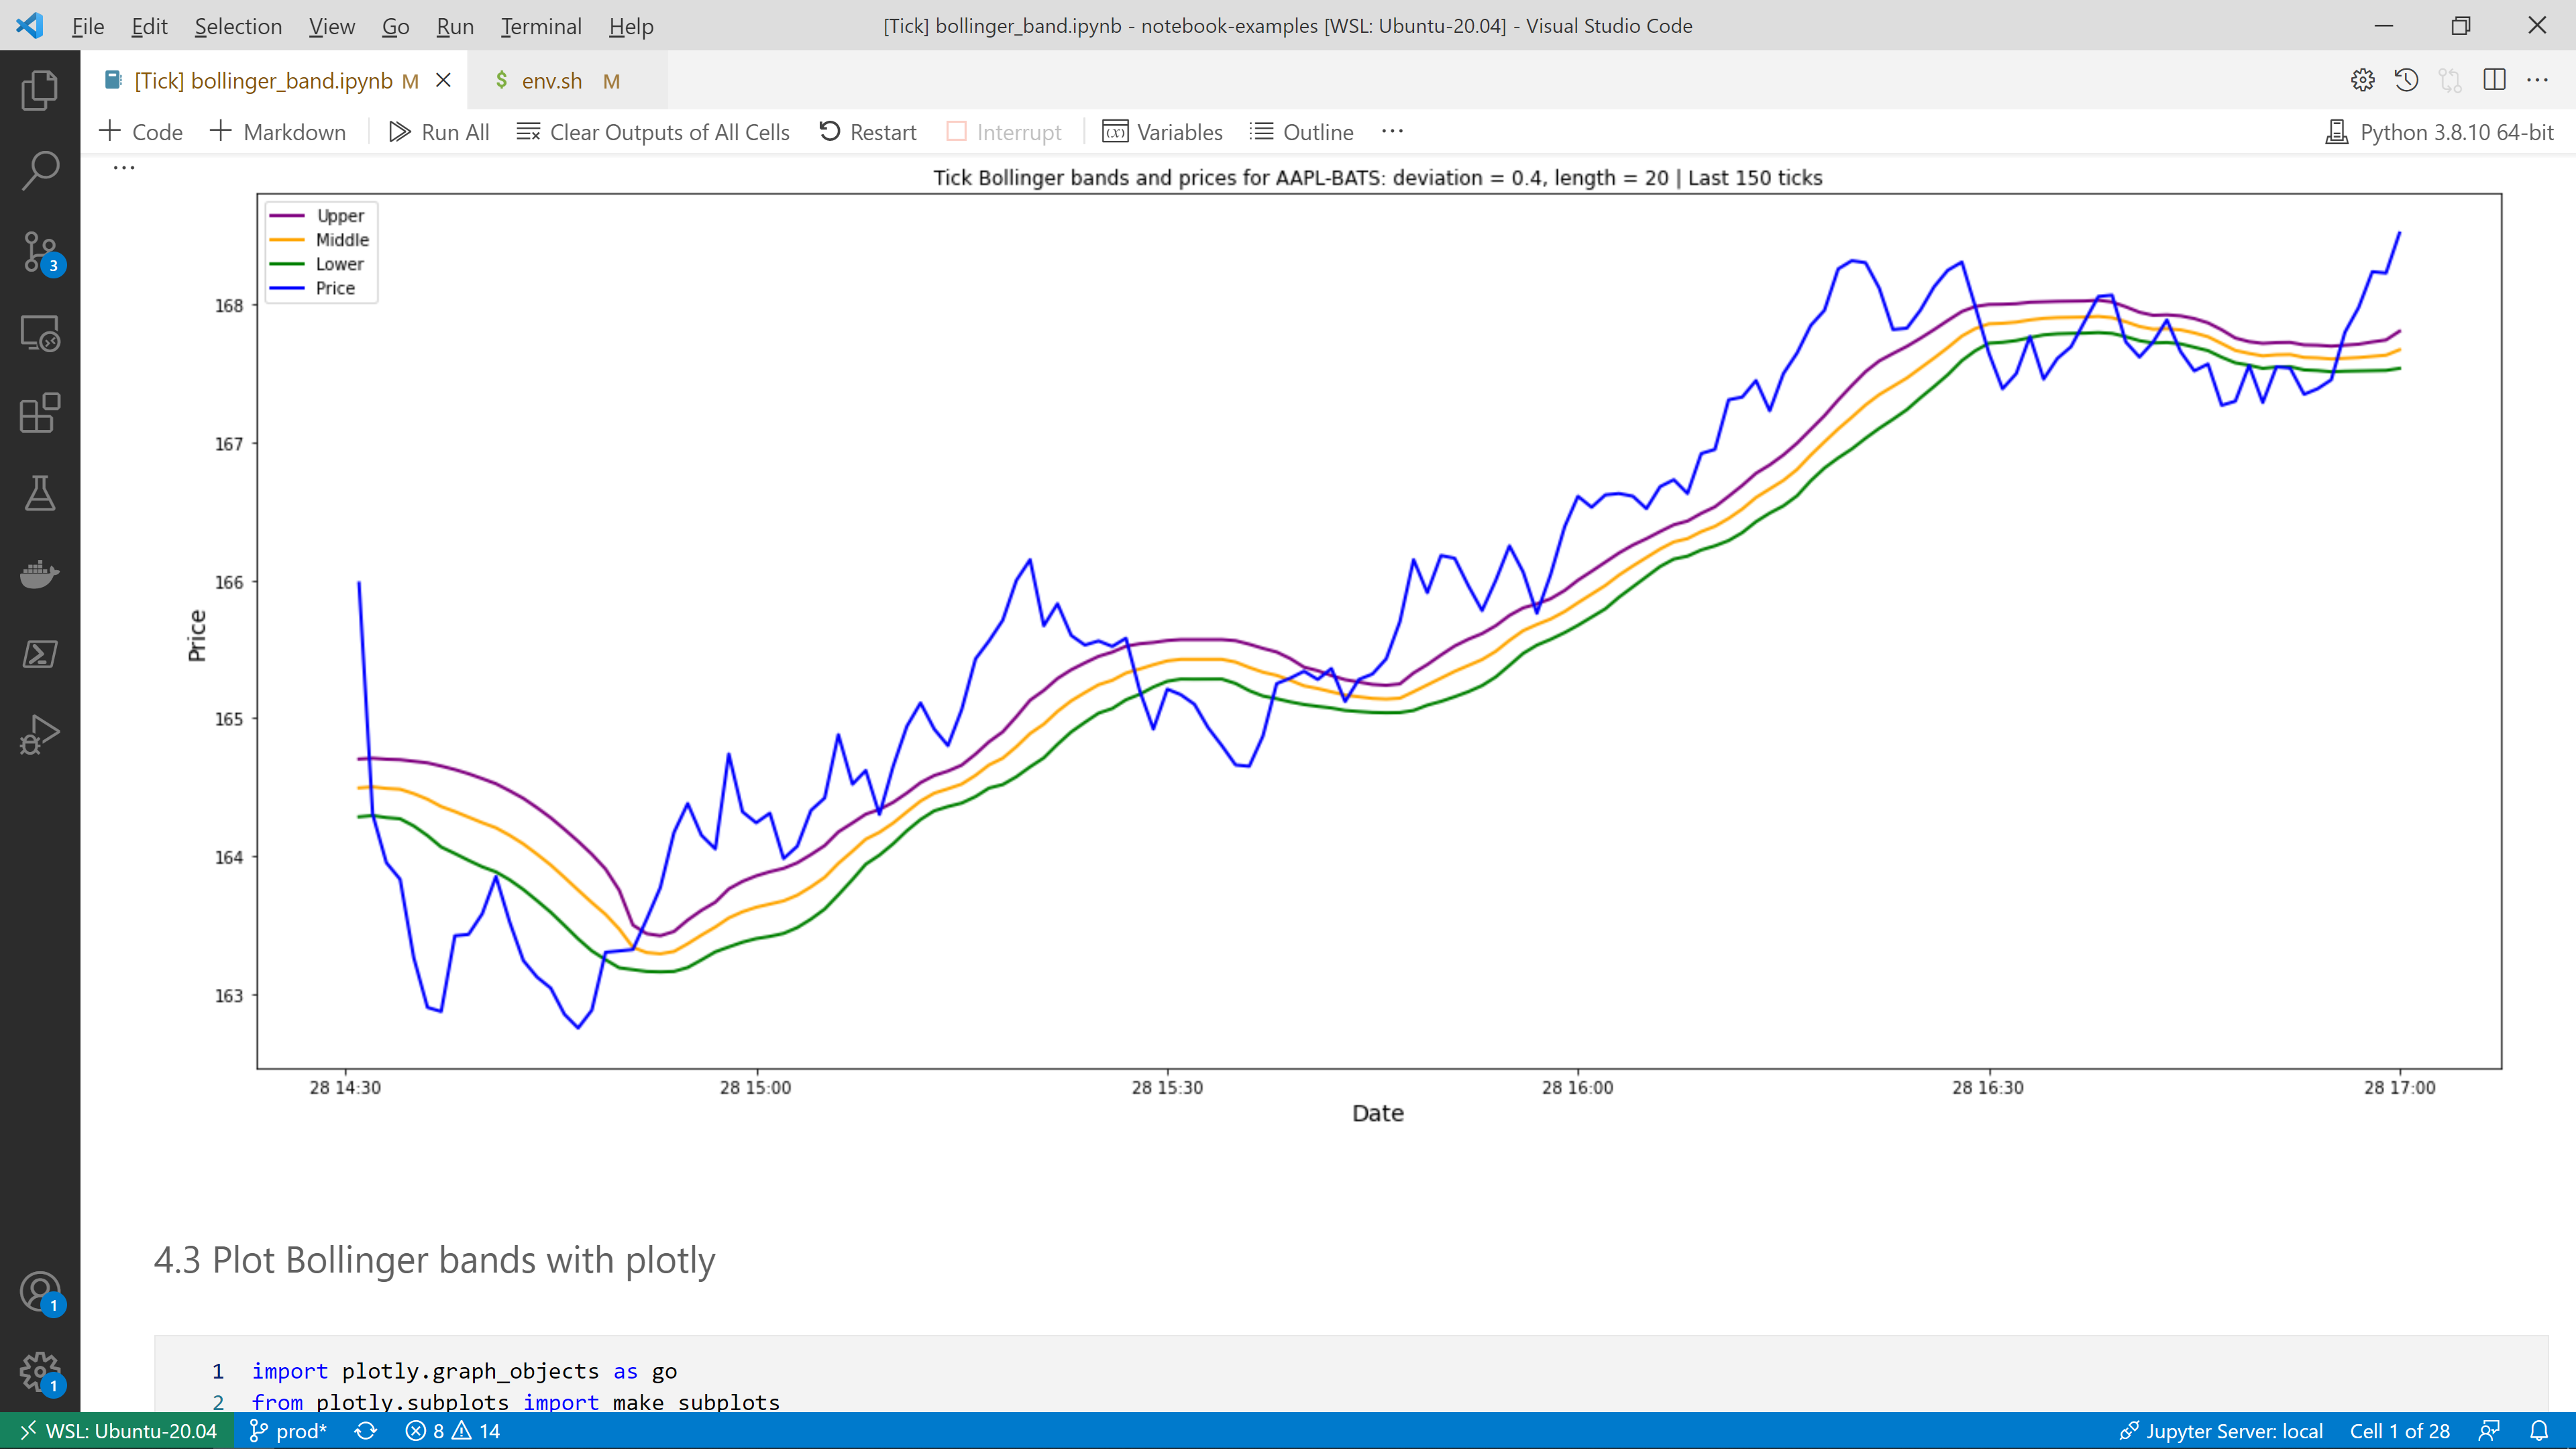Open the feedback icon in status bar

(x=2490, y=1431)
